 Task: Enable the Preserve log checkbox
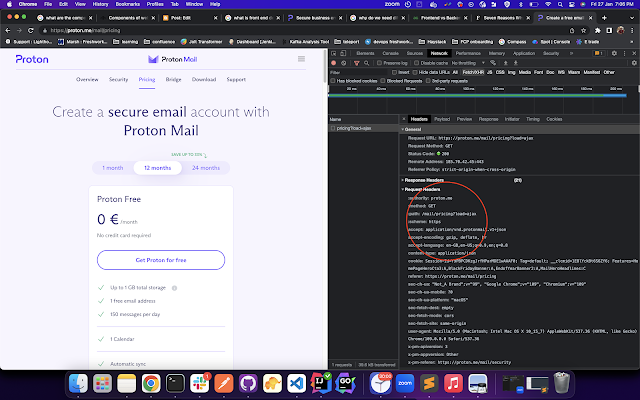point(379,63)
